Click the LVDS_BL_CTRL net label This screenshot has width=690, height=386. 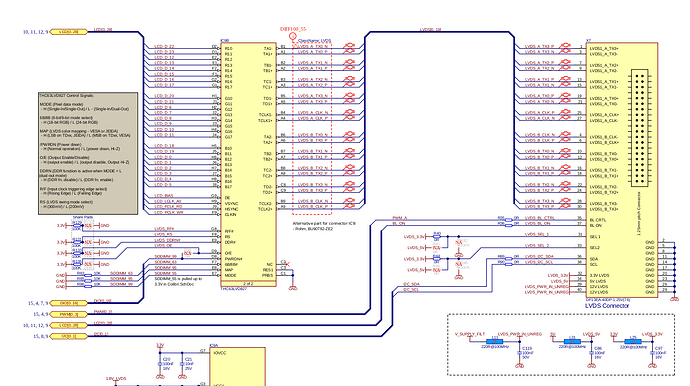(x=540, y=218)
